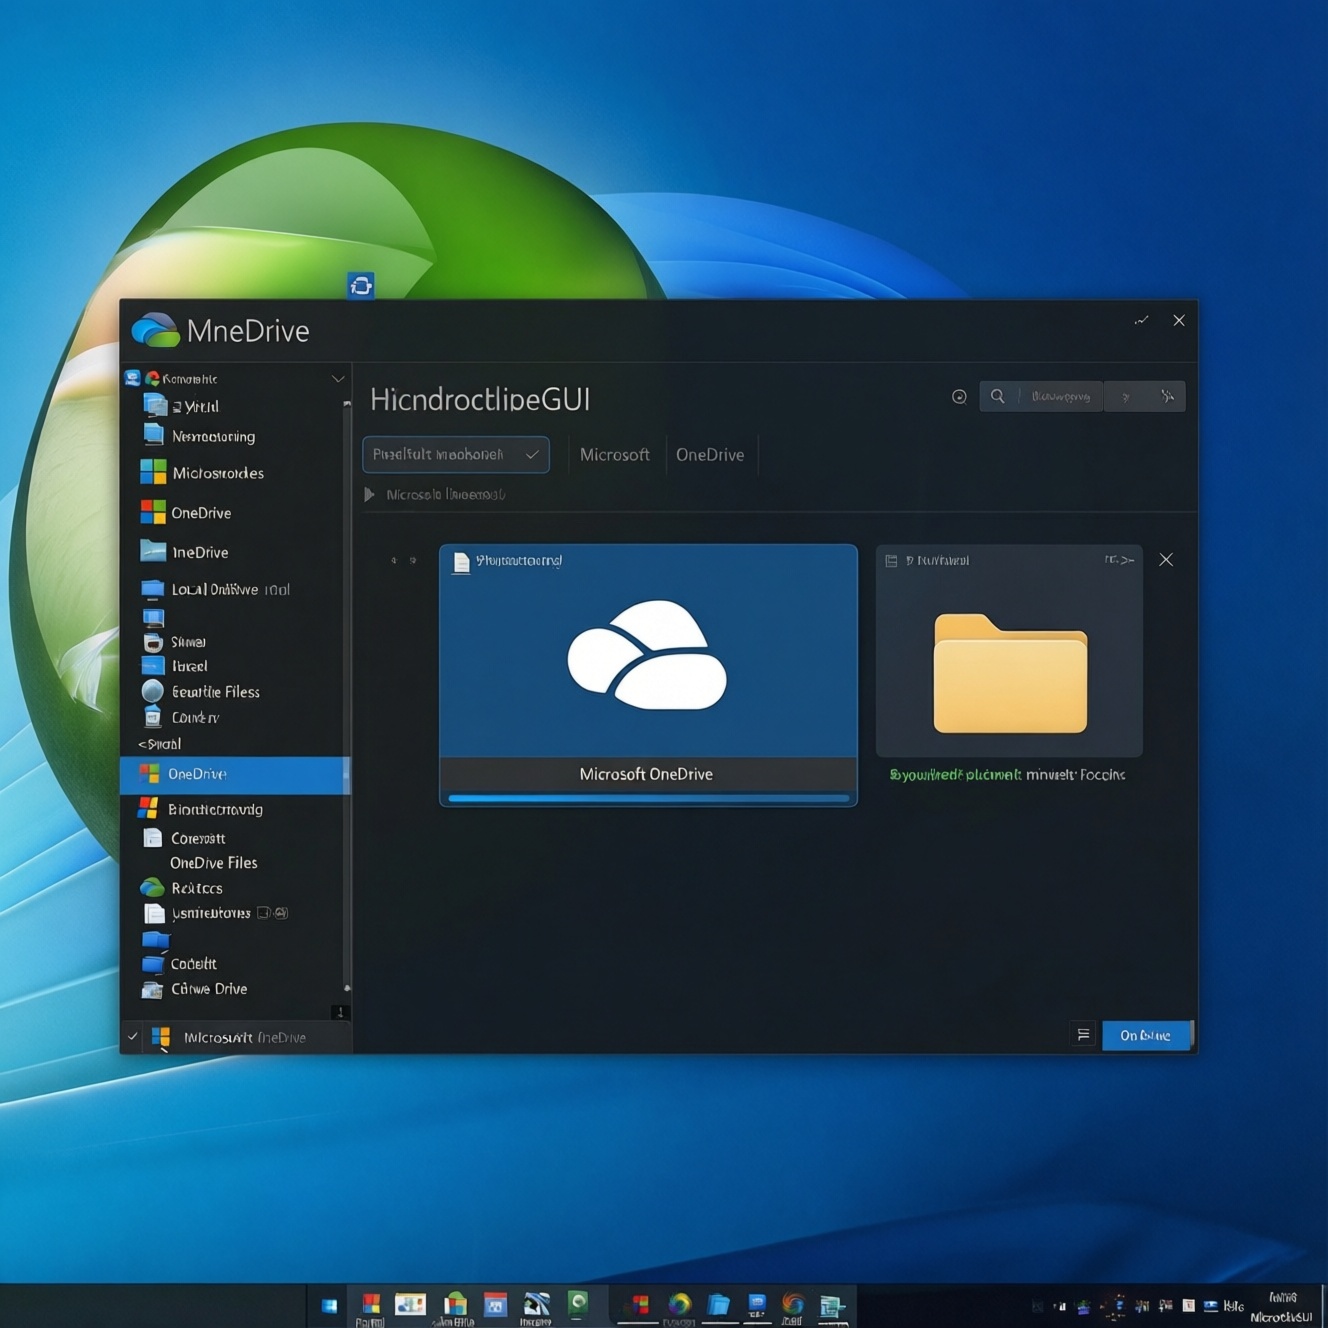The width and height of the screenshot is (1328, 1328).
Task: Launch the Firefox-like swirl taskbar icon
Action: click(793, 1303)
